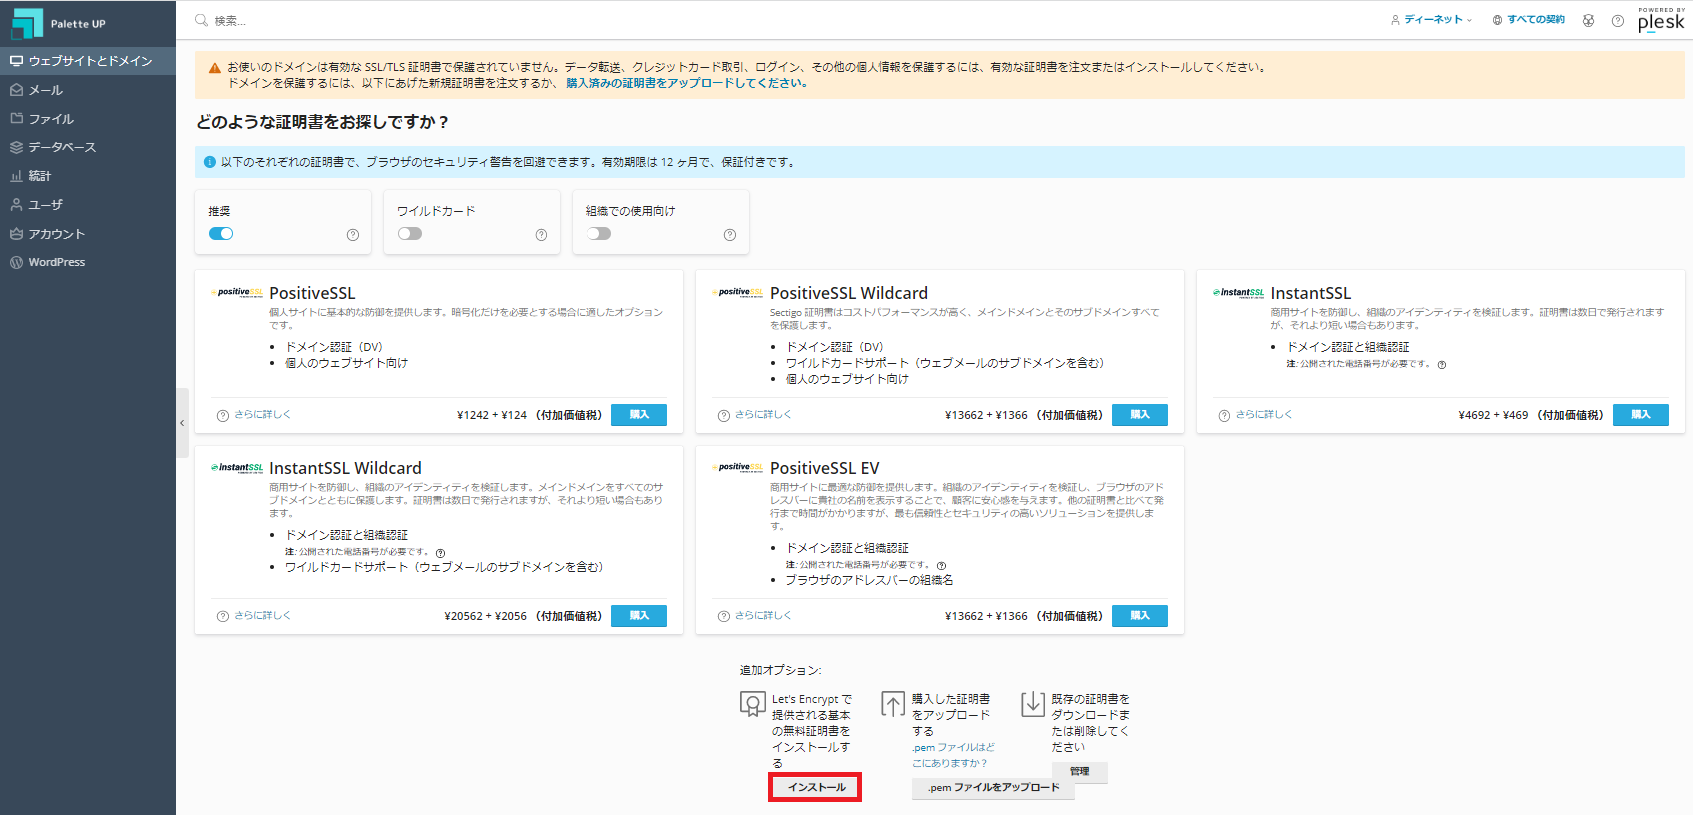Click さらに詳しく for PositiveSSL Wildcard
This screenshot has height=815, width=1693.
[x=763, y=414]
